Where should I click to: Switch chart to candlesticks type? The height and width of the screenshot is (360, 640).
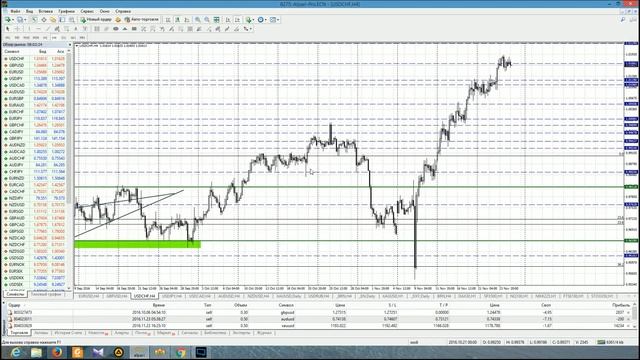tap(177, 20)
